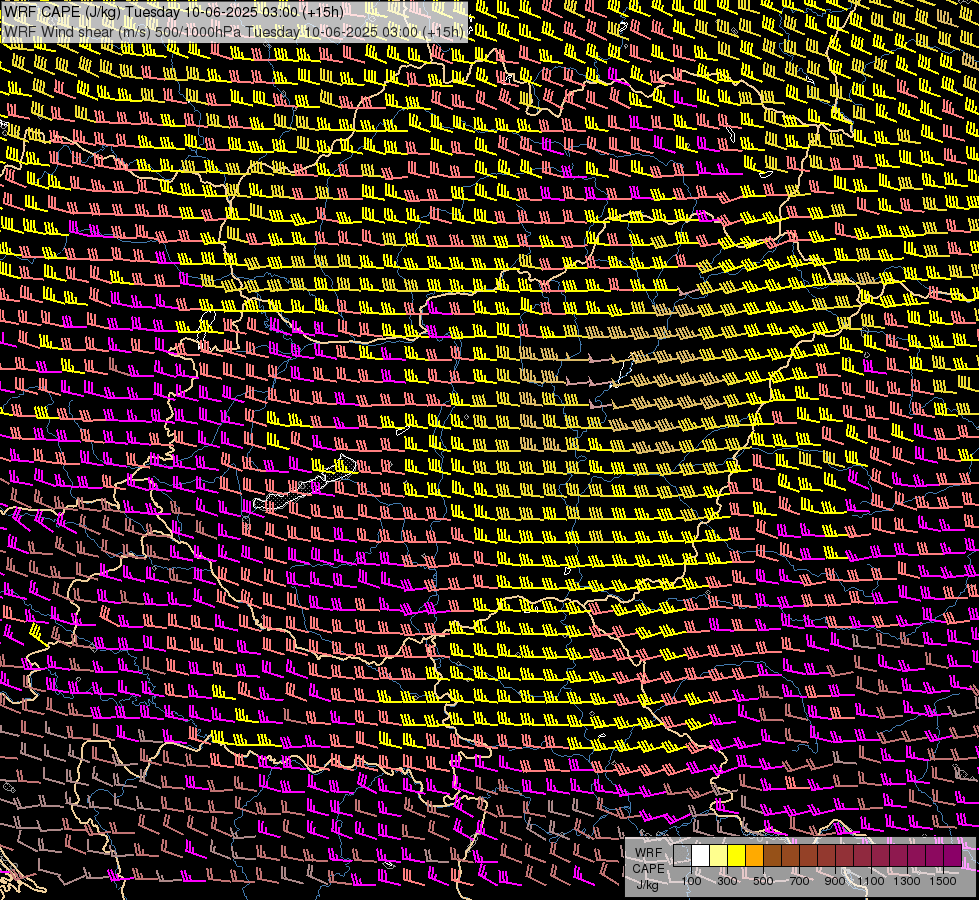Click the bright yellow CAPE legend swatch
The height and width of the screenshot is (900, 979).
click(x=737, y=856)
